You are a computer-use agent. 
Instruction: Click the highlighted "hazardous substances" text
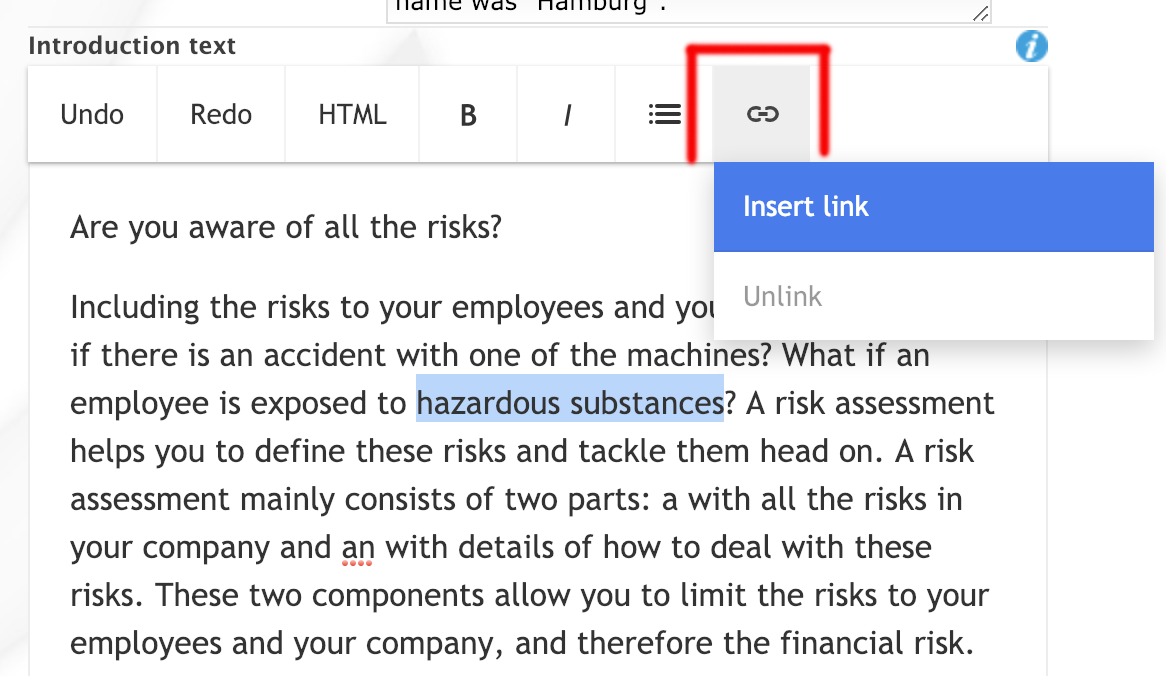point(569,403)
